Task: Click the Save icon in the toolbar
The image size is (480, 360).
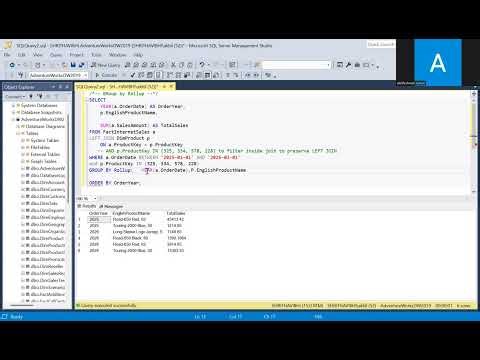Action: click(73, 65)
